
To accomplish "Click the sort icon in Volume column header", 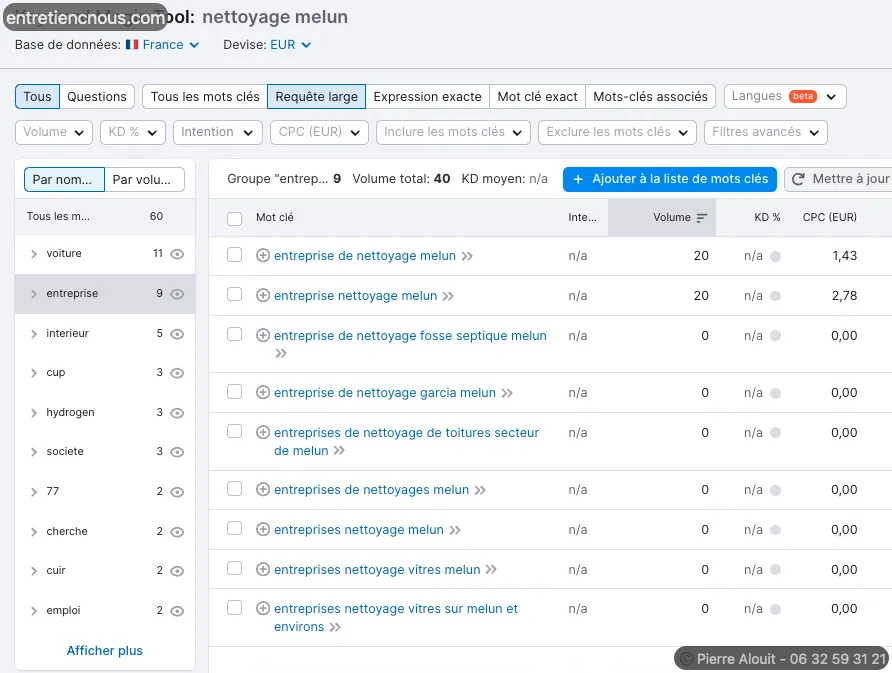I will tap(702, 218).
